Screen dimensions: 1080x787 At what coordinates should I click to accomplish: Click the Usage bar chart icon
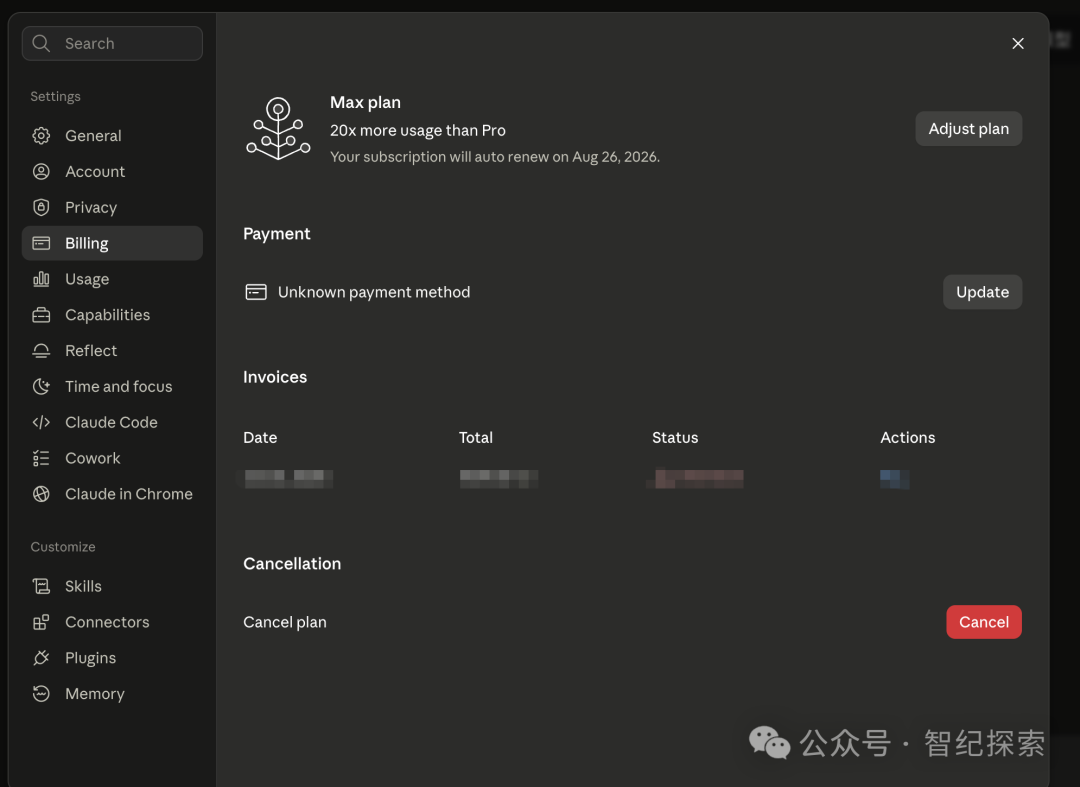(x=41, y=279)
